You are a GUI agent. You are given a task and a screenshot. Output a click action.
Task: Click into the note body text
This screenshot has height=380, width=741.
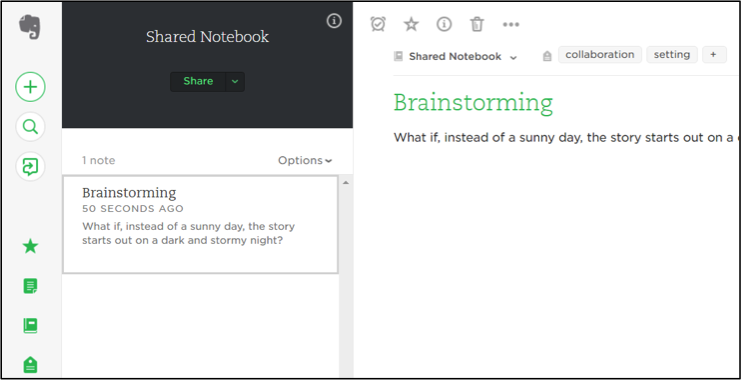coord(567,138)
